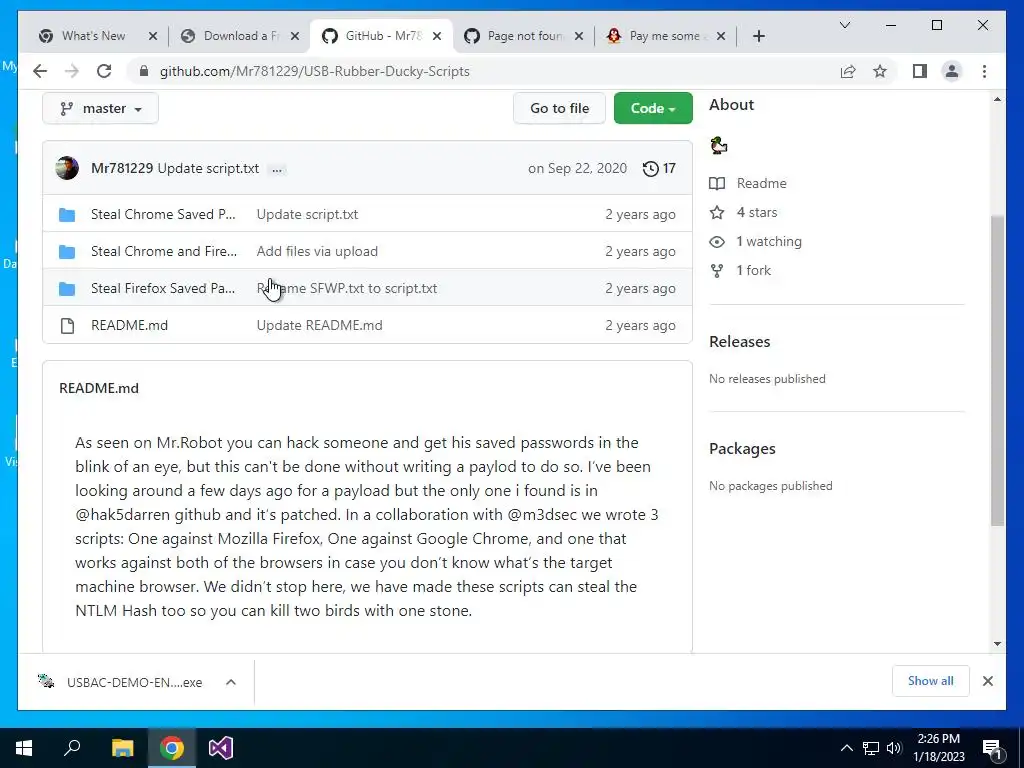Close the Download a Fr tab

pyautogui.click(x=295, y=36)
